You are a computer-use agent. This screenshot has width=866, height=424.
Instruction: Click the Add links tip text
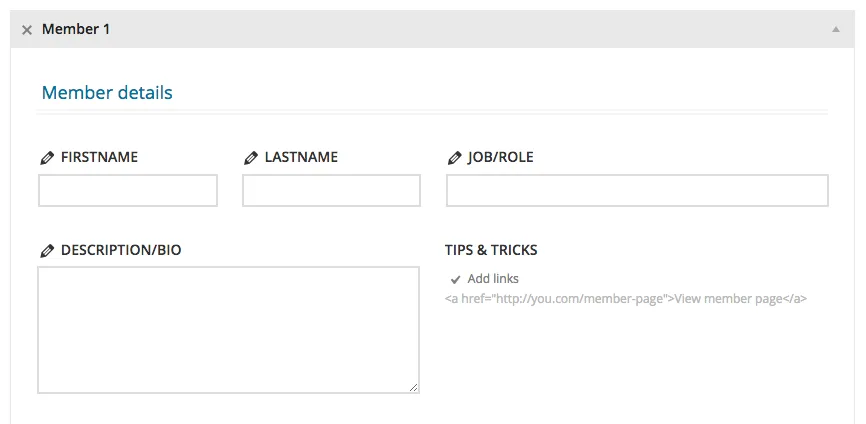(x=493, y=279)
